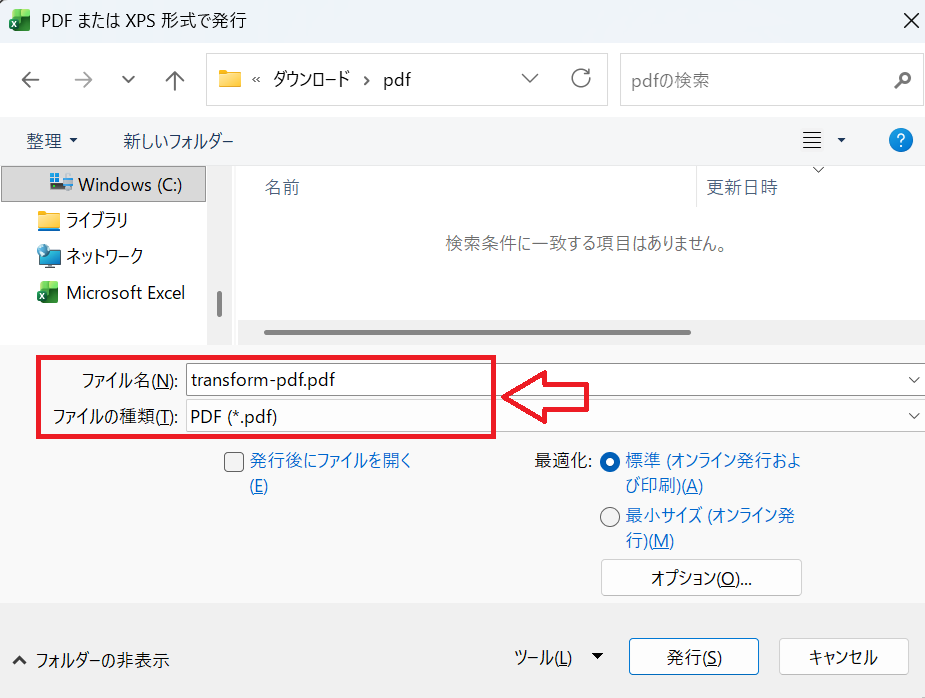Image resolution: width=925 pixels, height=698 pixels.
Task: Click the folder icon in address bar
Action: (229, 79)
